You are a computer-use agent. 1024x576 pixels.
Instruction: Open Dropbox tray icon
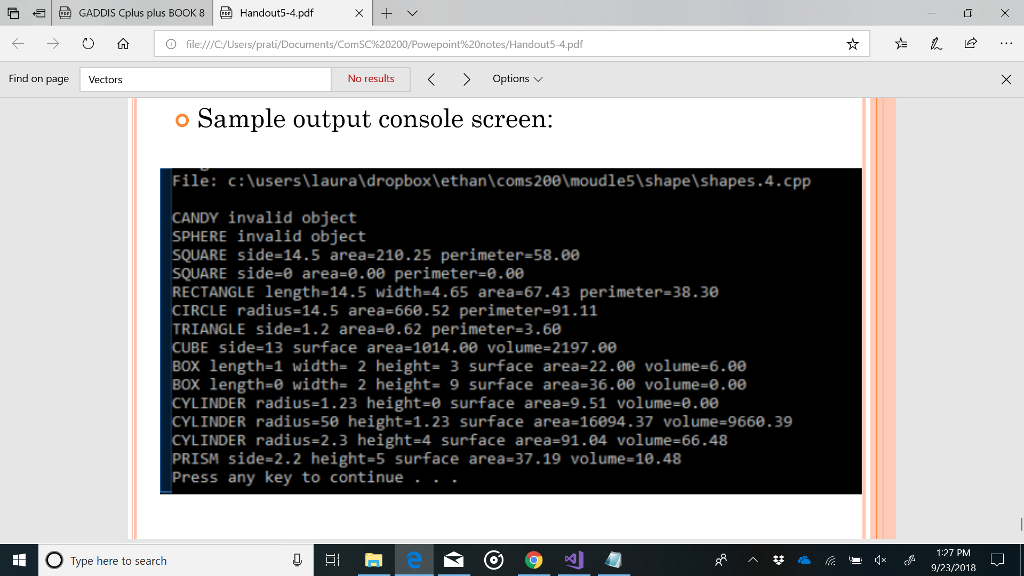778,560
